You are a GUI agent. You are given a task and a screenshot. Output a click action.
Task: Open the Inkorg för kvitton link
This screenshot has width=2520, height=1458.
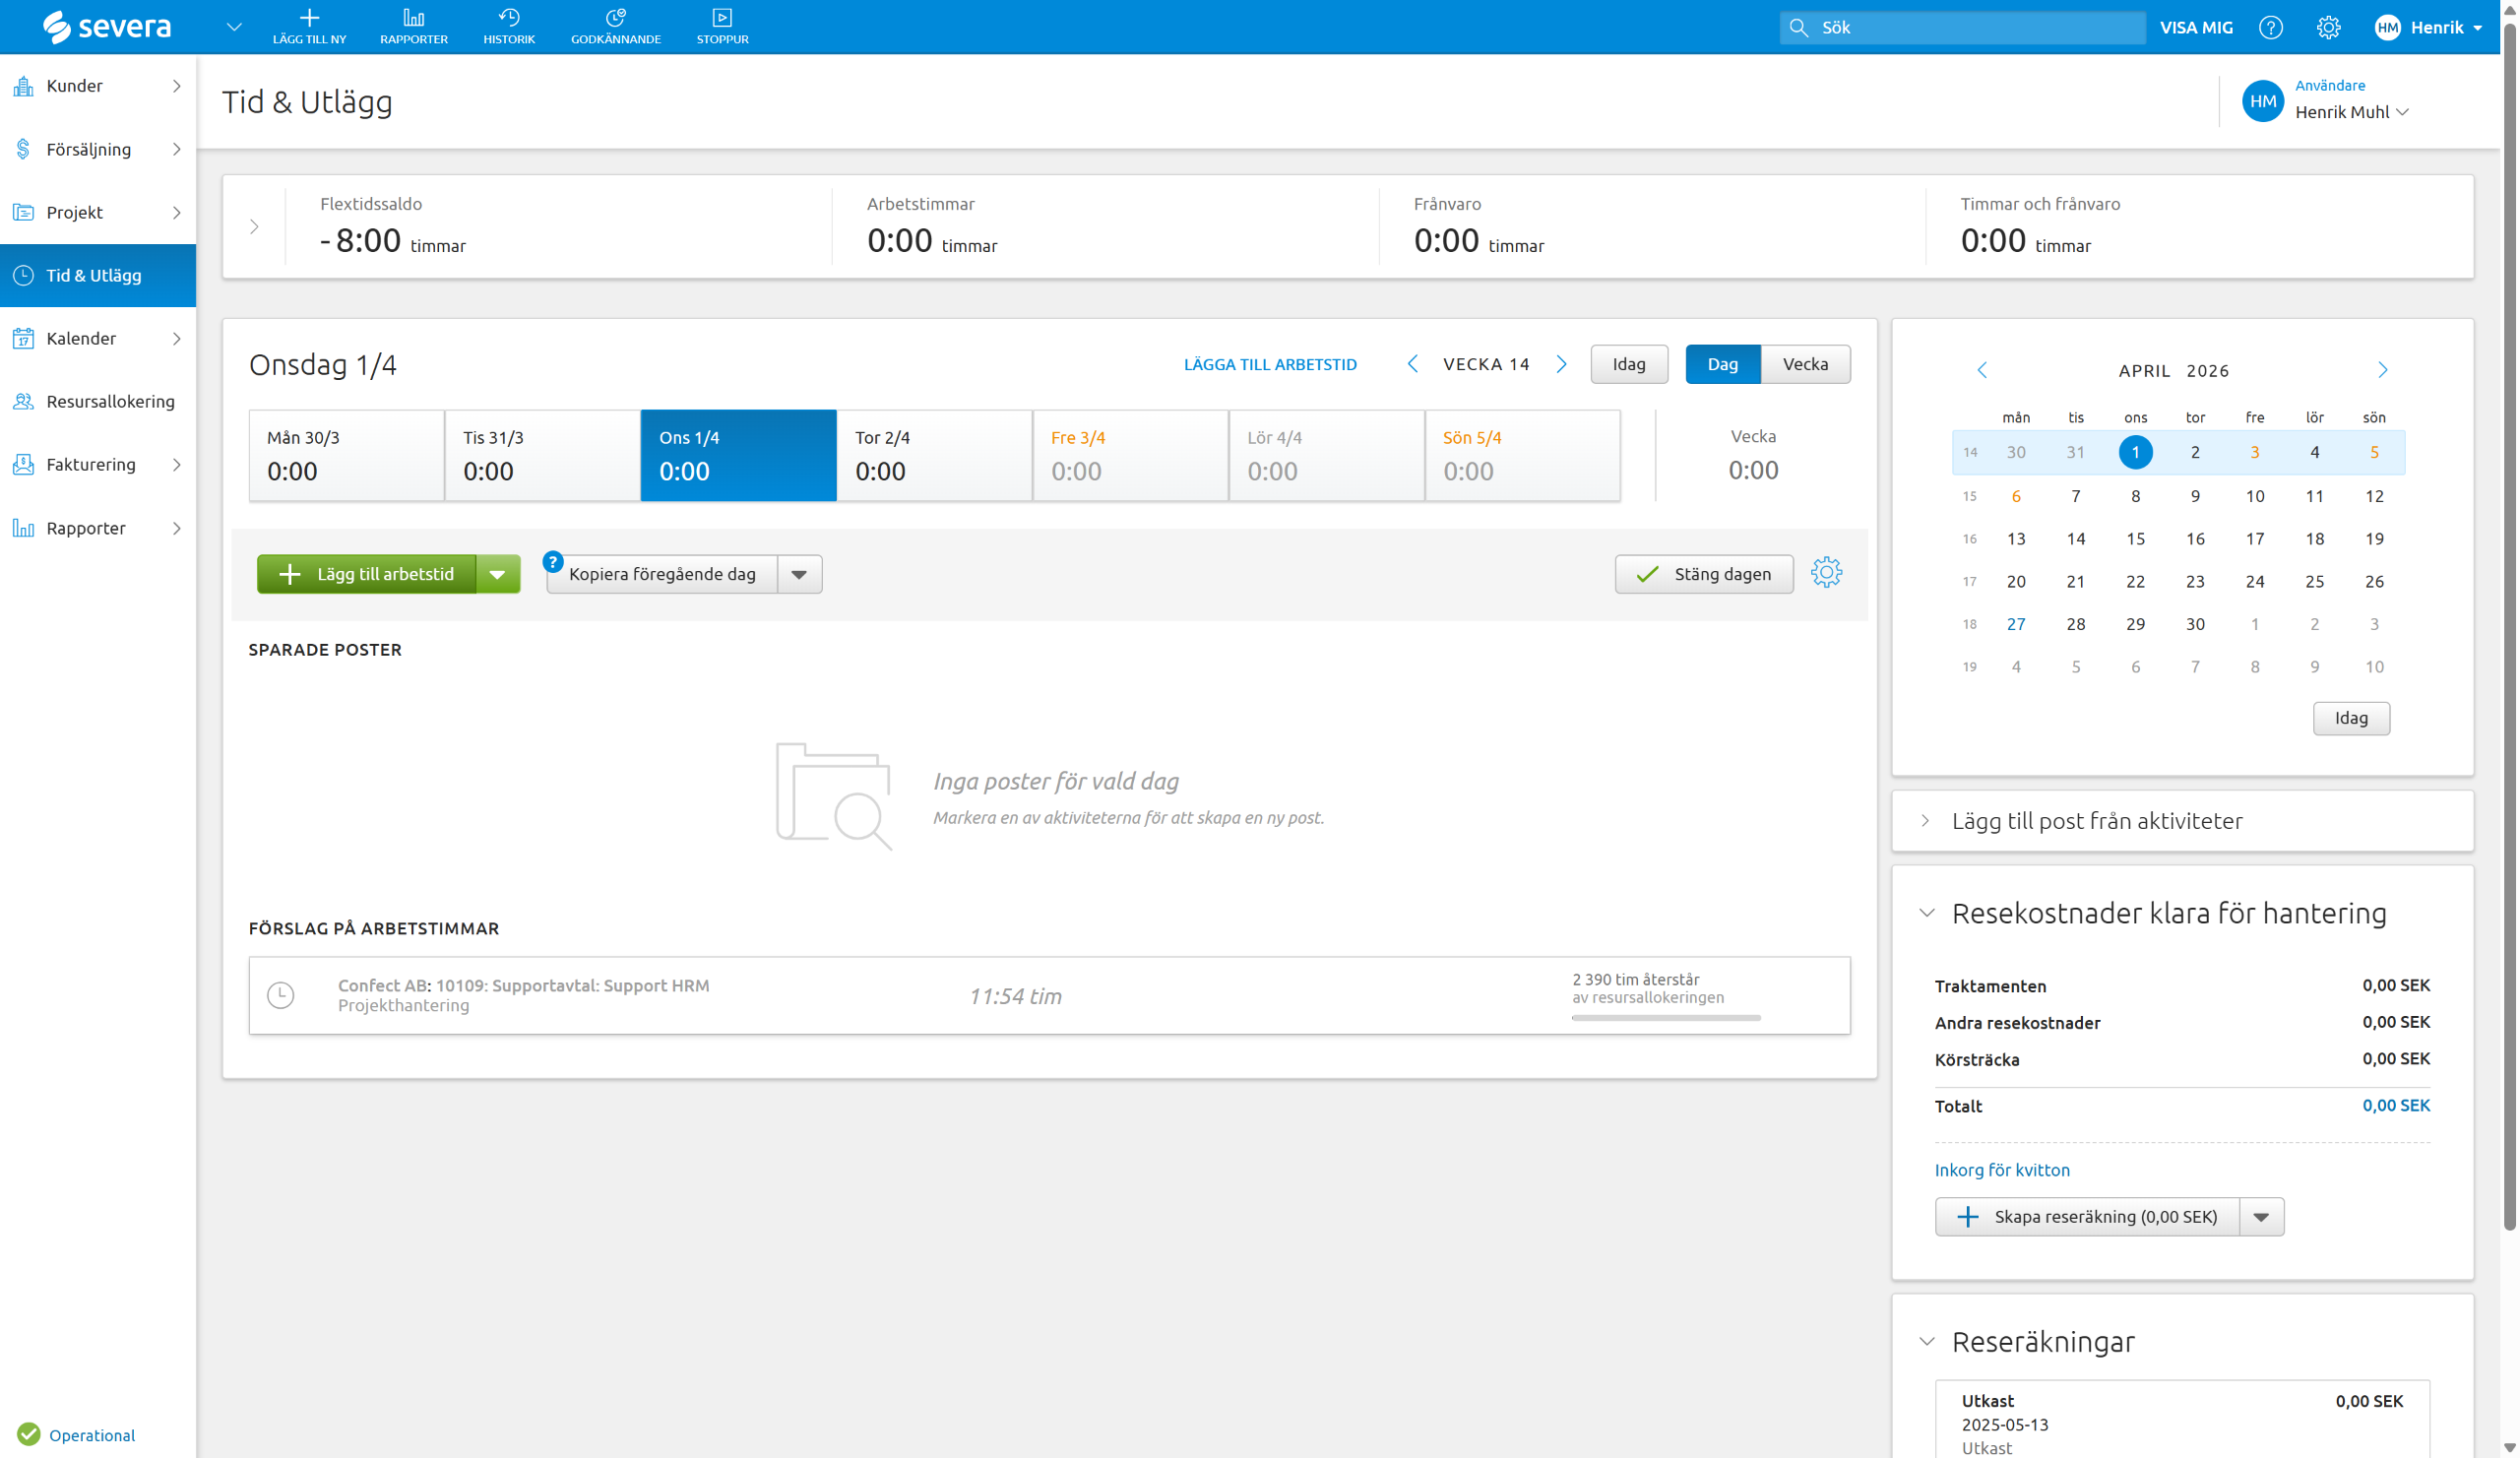pos(2001,1169)
